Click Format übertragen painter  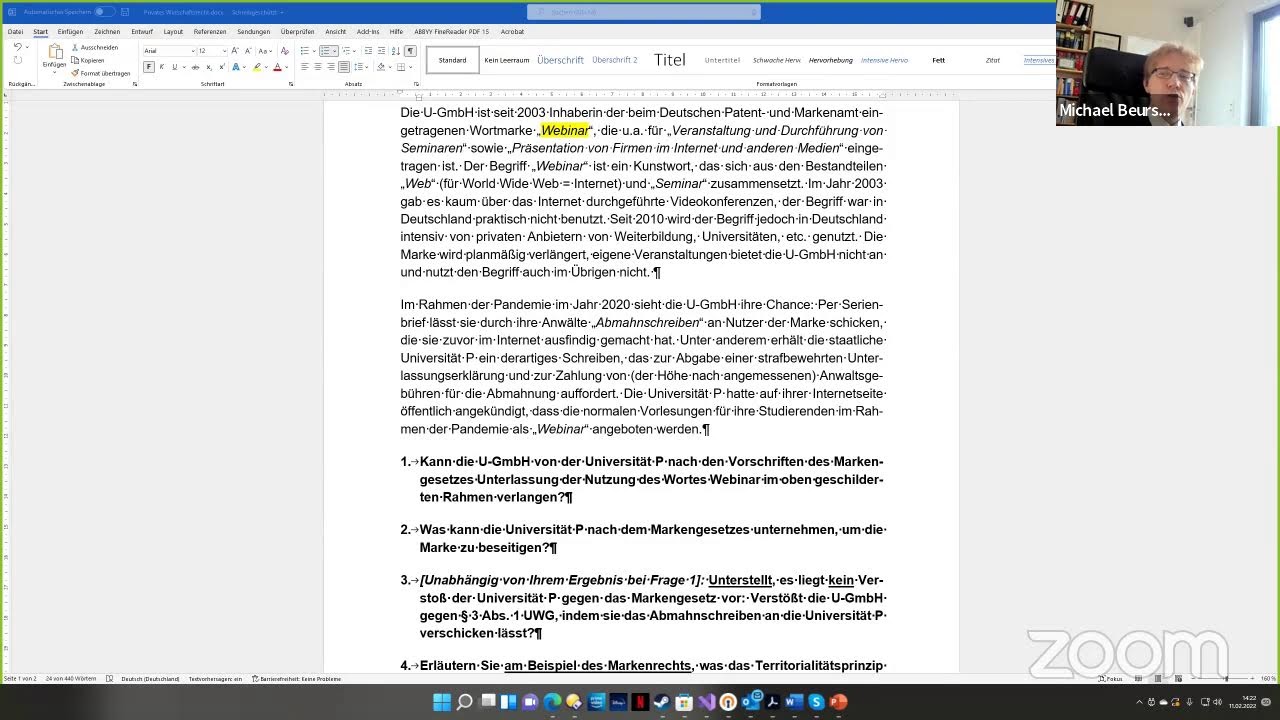click(x=100, y=73)
